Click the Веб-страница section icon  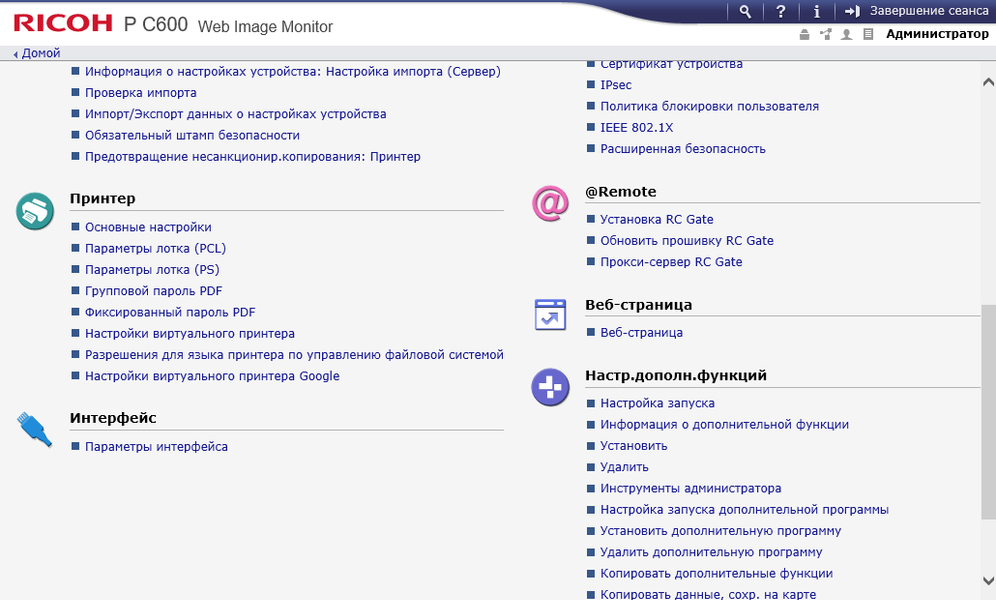point(550,315)
